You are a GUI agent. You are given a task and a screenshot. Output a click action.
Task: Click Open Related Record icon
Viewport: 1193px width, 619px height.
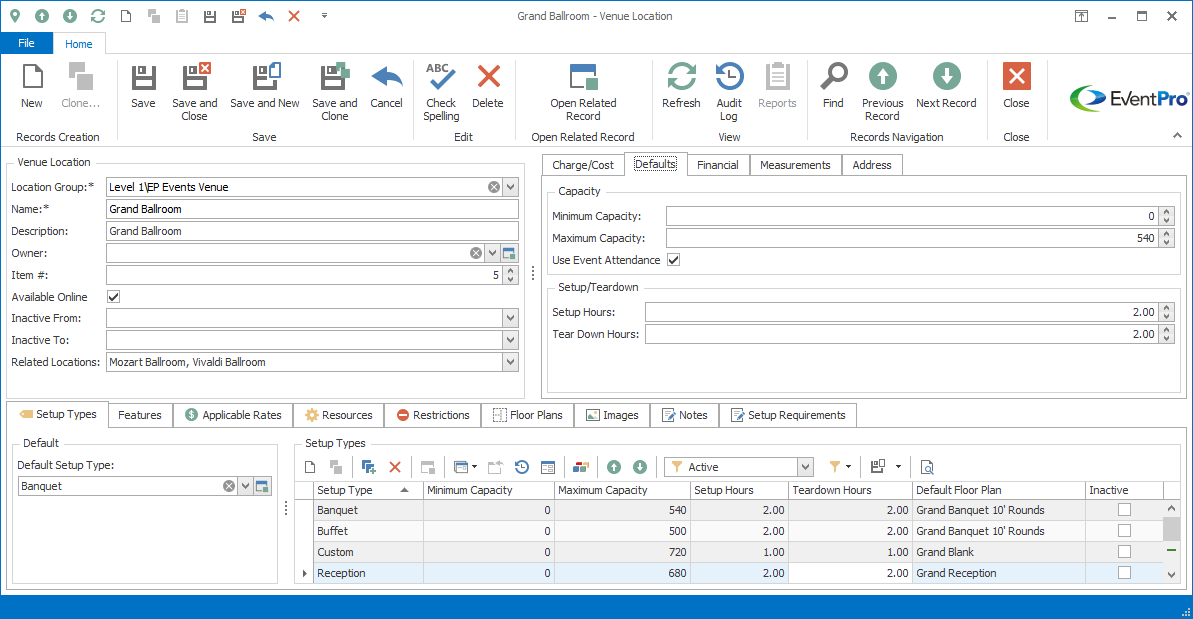(x=584, y=77)
